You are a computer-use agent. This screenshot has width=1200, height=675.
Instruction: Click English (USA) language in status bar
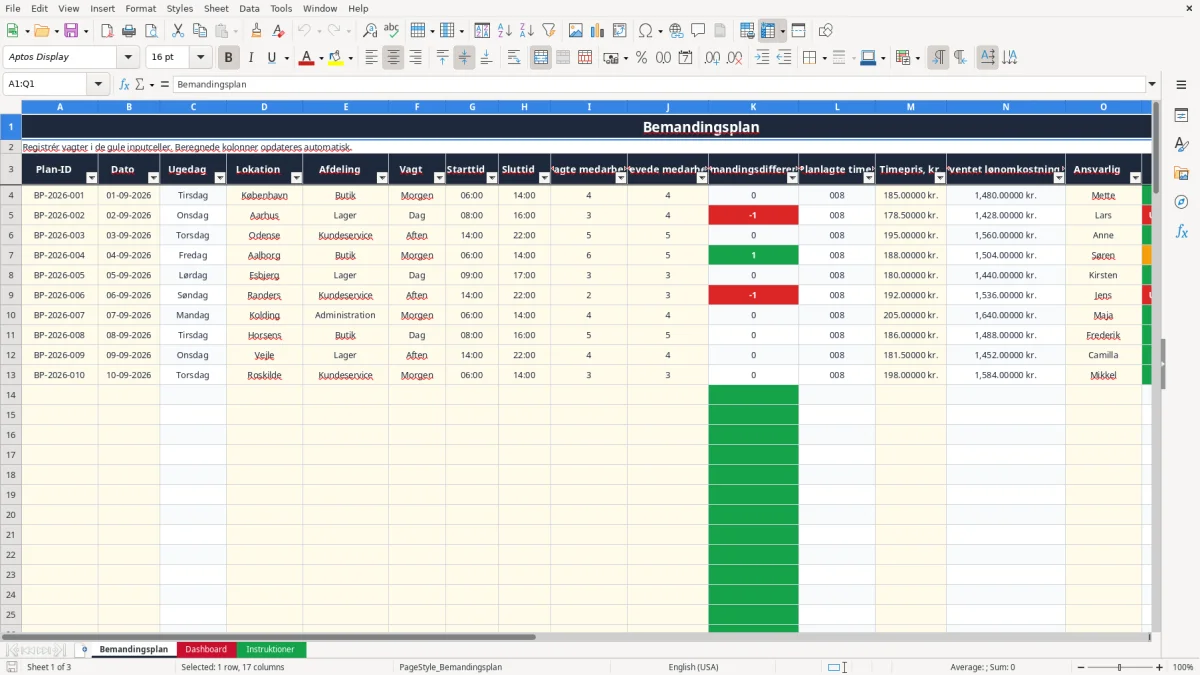click(694, 667)
